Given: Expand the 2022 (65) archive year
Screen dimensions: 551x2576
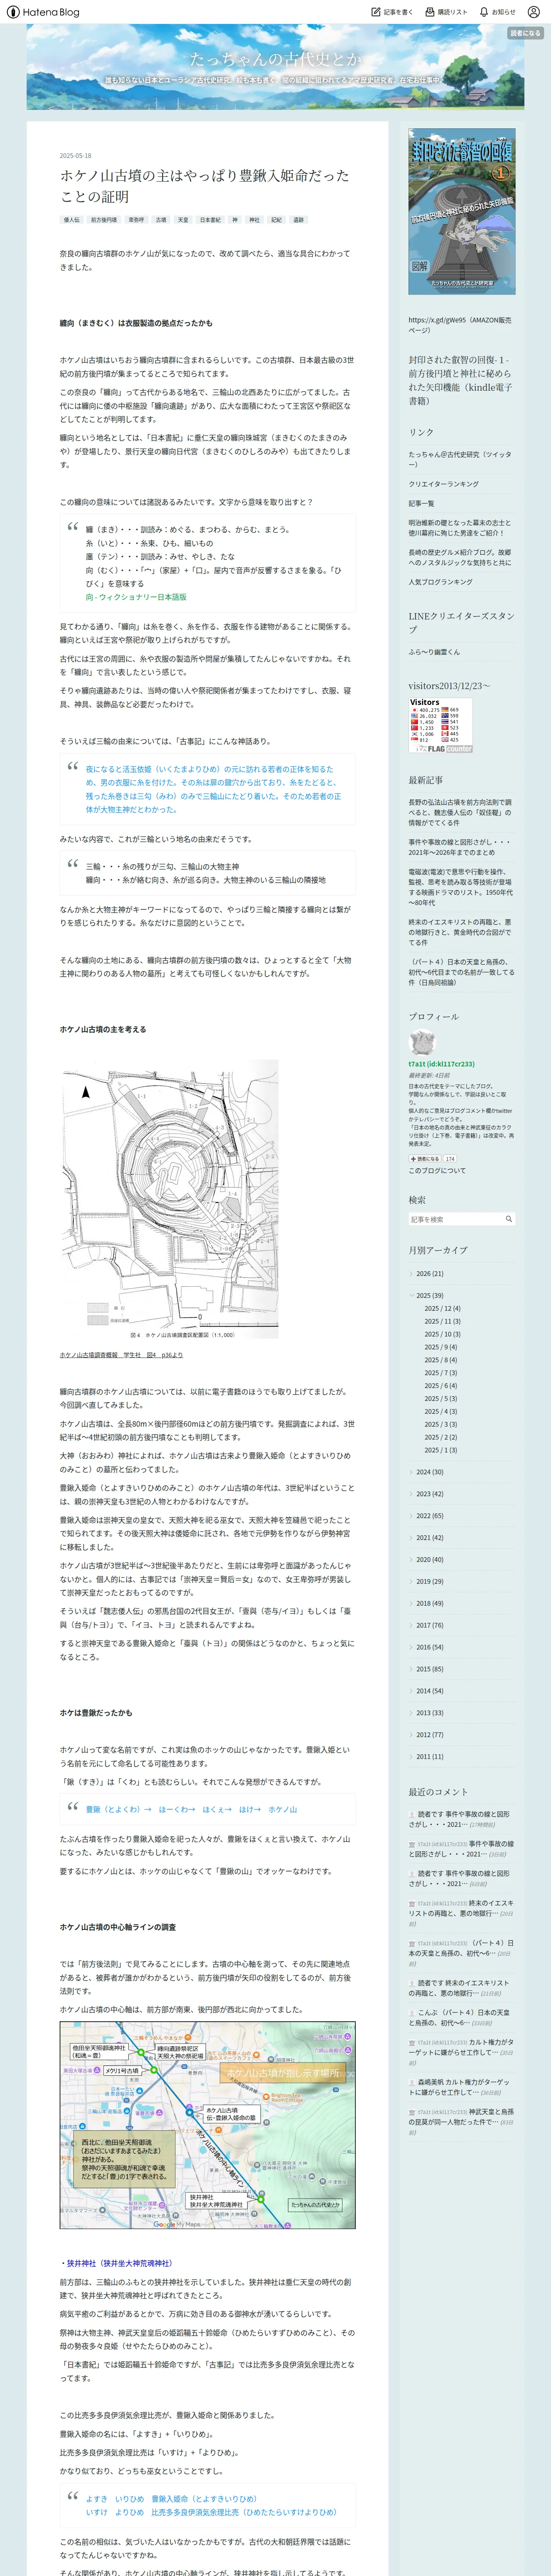Looking at the screenshot, I should (x=411, y=1516).
